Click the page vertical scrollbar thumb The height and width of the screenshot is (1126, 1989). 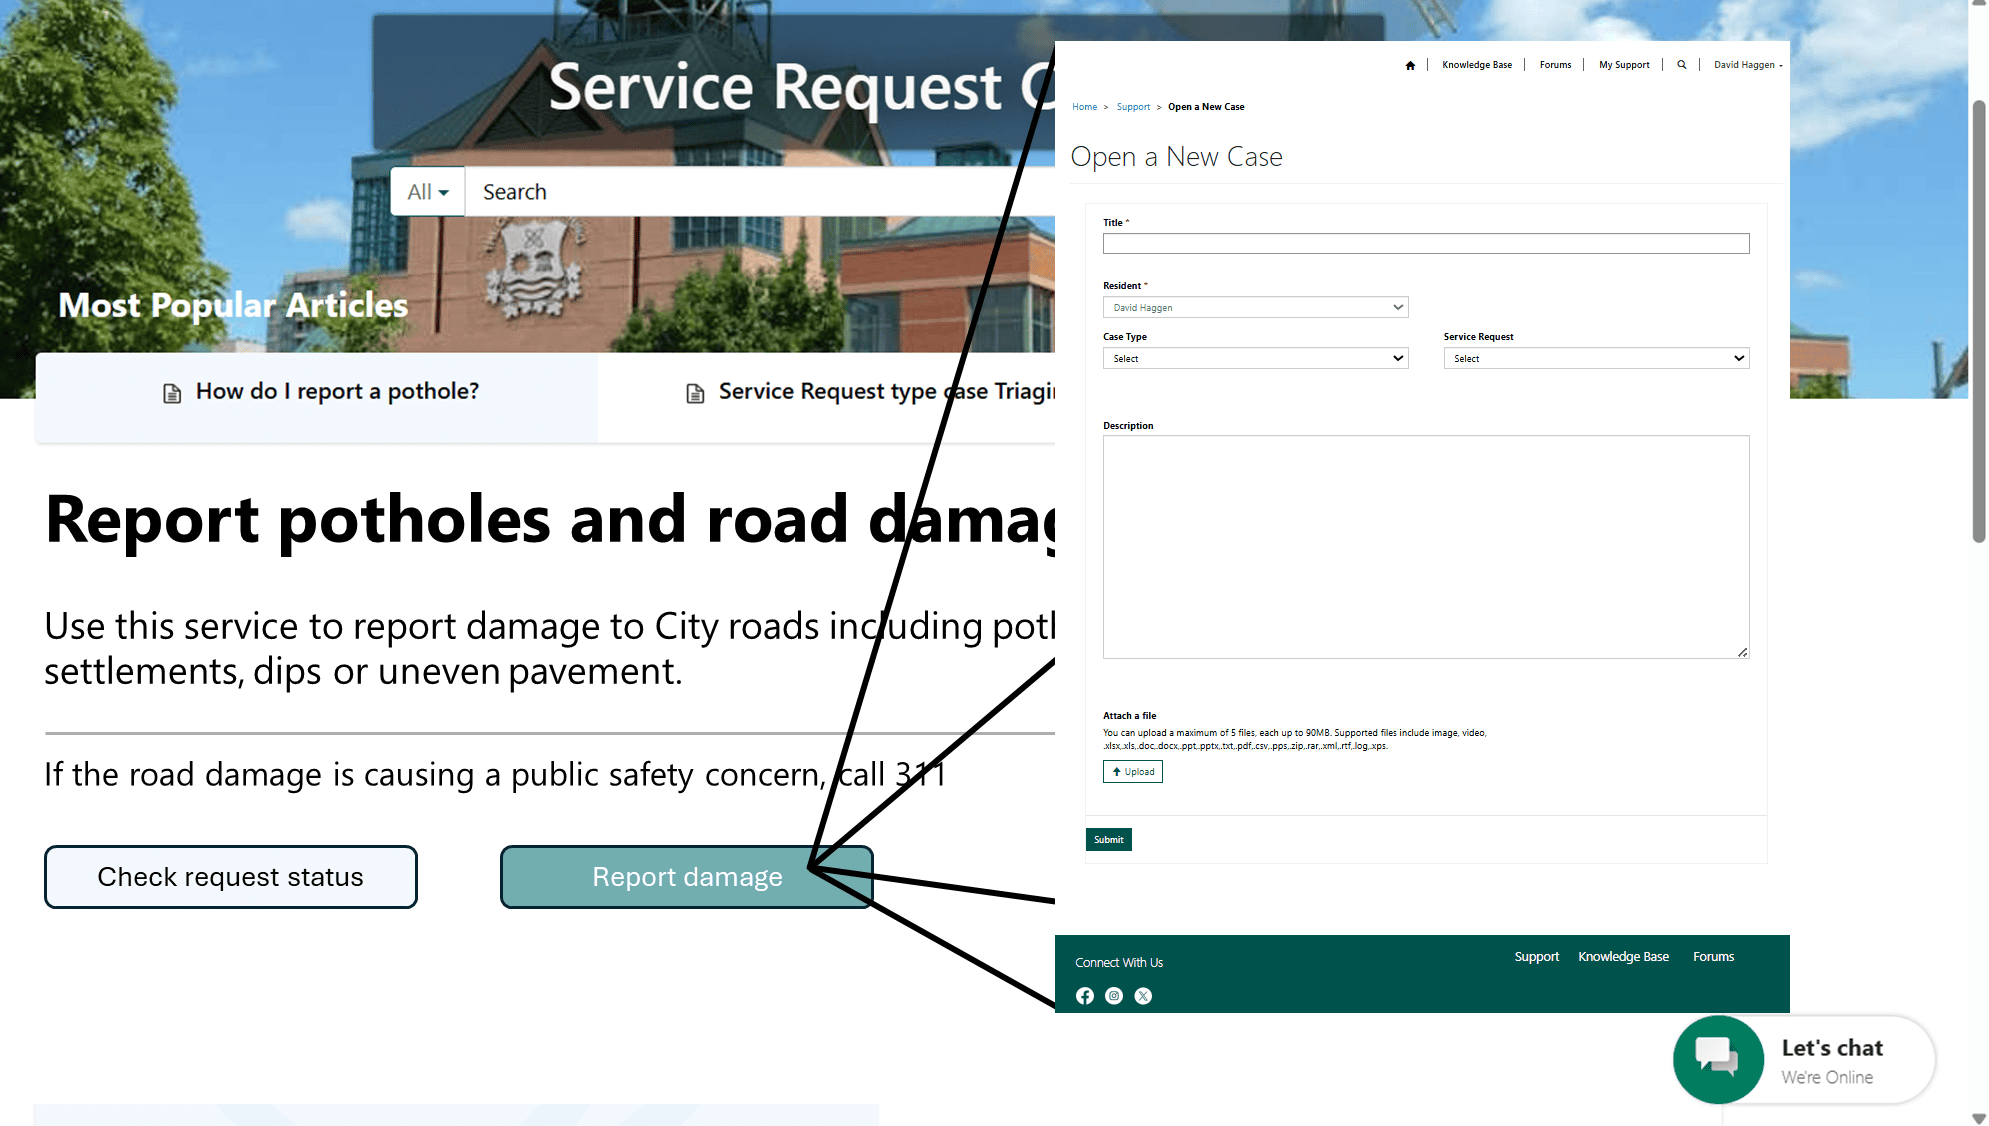pyautogui.click(x=1978, y=320)
